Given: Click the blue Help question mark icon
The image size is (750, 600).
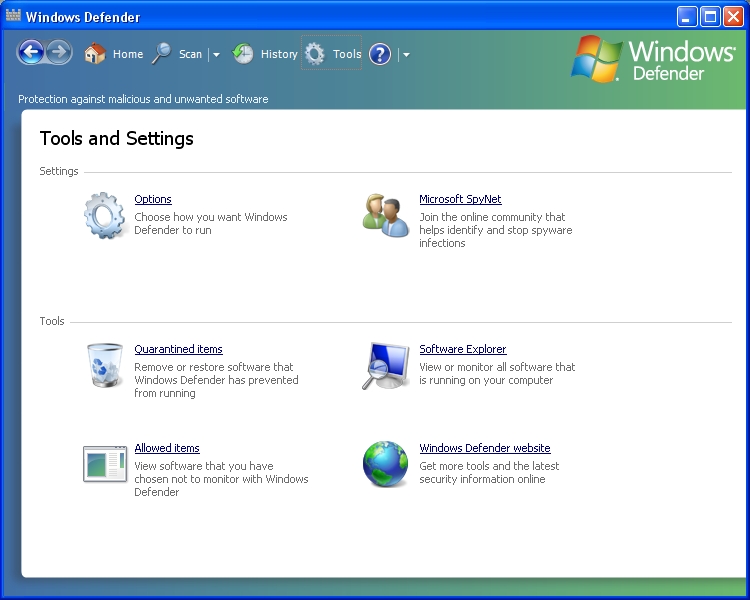Looking at the screenshot, I should [x=380, y=54].
